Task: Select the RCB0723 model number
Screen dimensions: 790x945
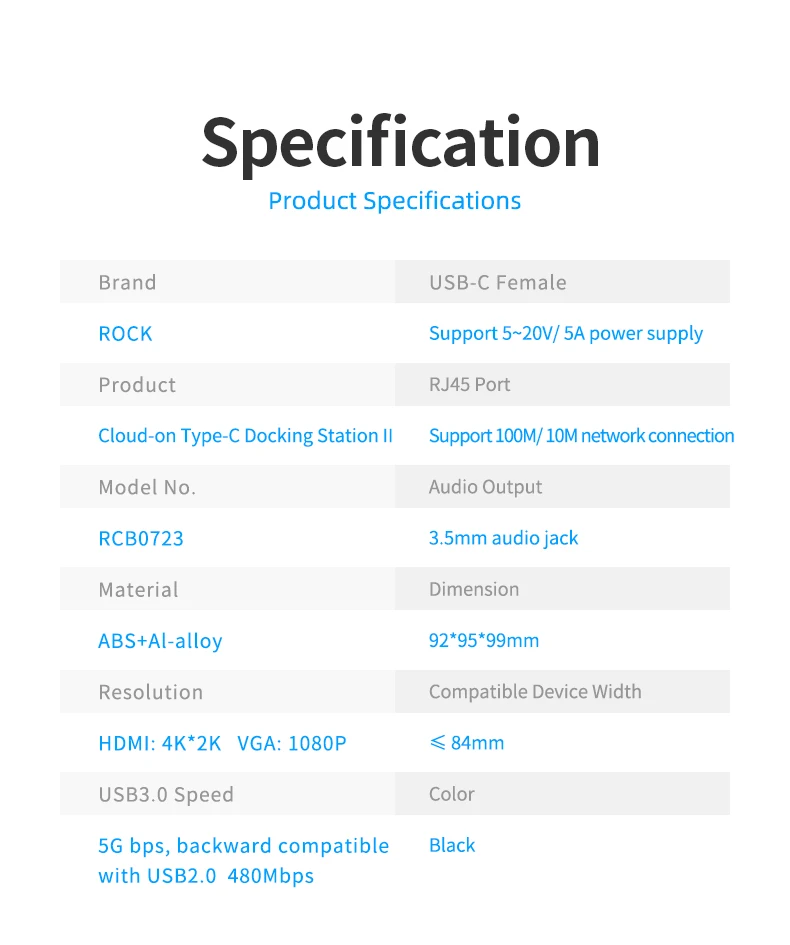Action: 141,538
